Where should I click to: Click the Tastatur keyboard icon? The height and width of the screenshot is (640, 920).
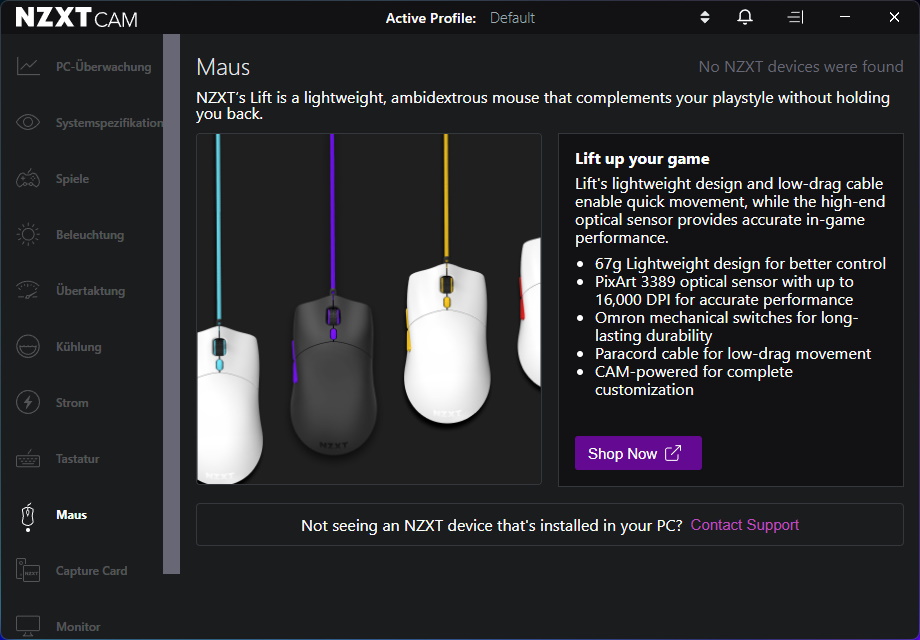[x=27, y=458]
